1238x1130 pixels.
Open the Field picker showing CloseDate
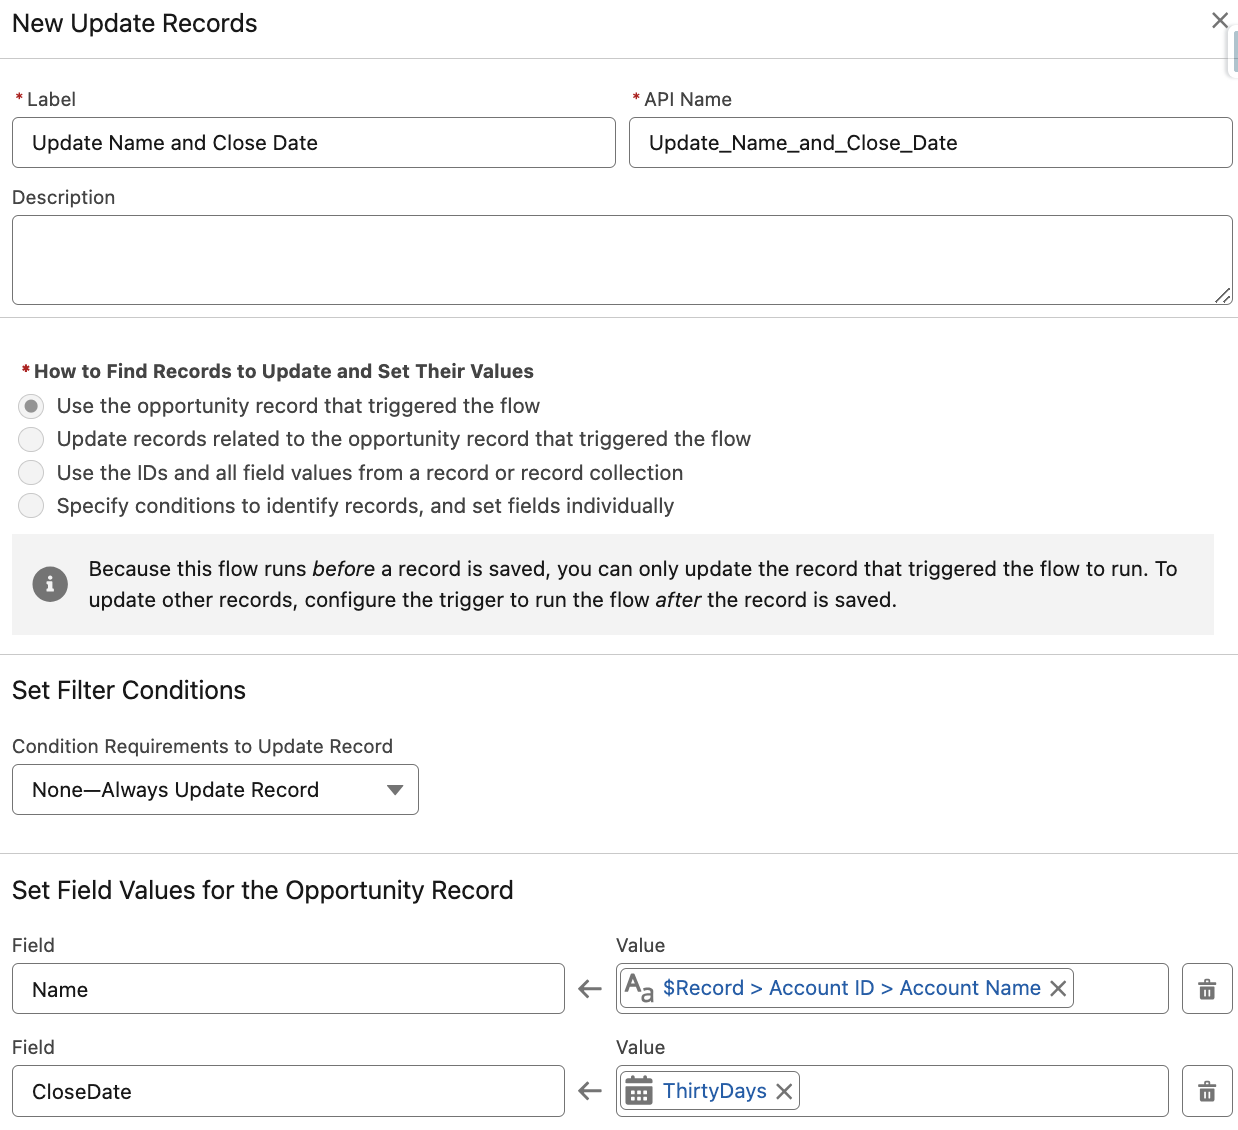tap(288, 1091)
